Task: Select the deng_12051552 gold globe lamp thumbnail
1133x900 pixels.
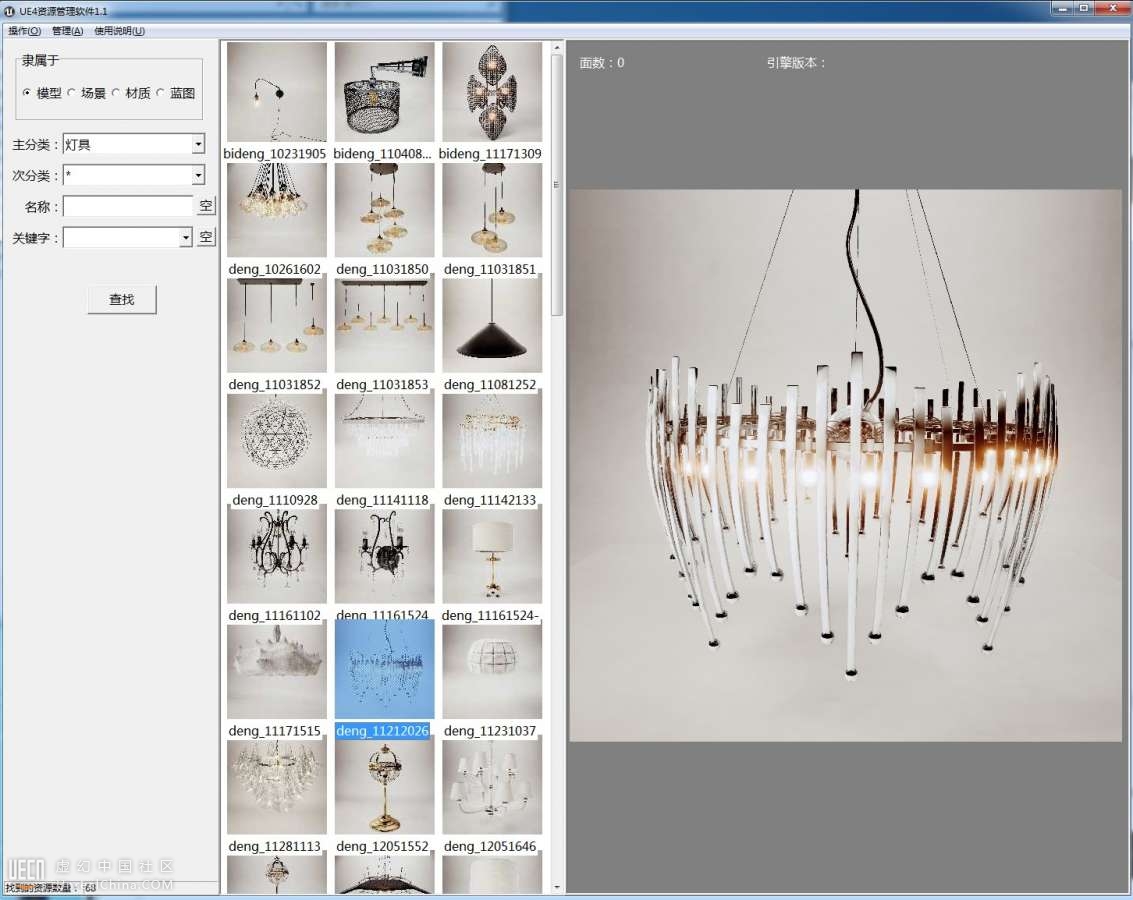Action: click(384, 788)
